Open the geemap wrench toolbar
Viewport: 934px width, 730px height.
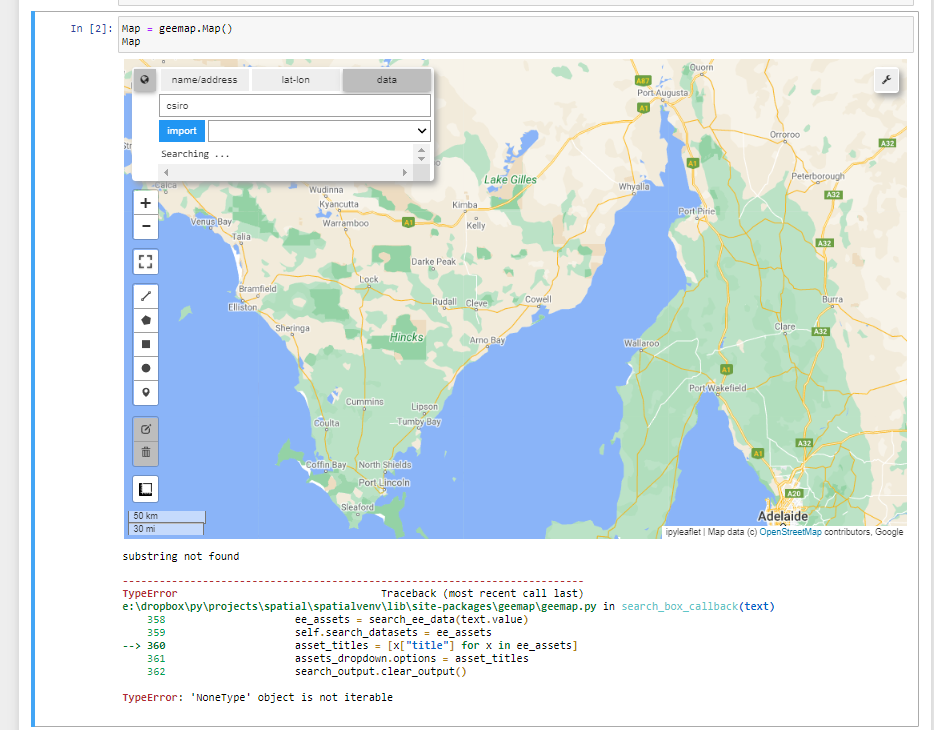coord(886,80)
